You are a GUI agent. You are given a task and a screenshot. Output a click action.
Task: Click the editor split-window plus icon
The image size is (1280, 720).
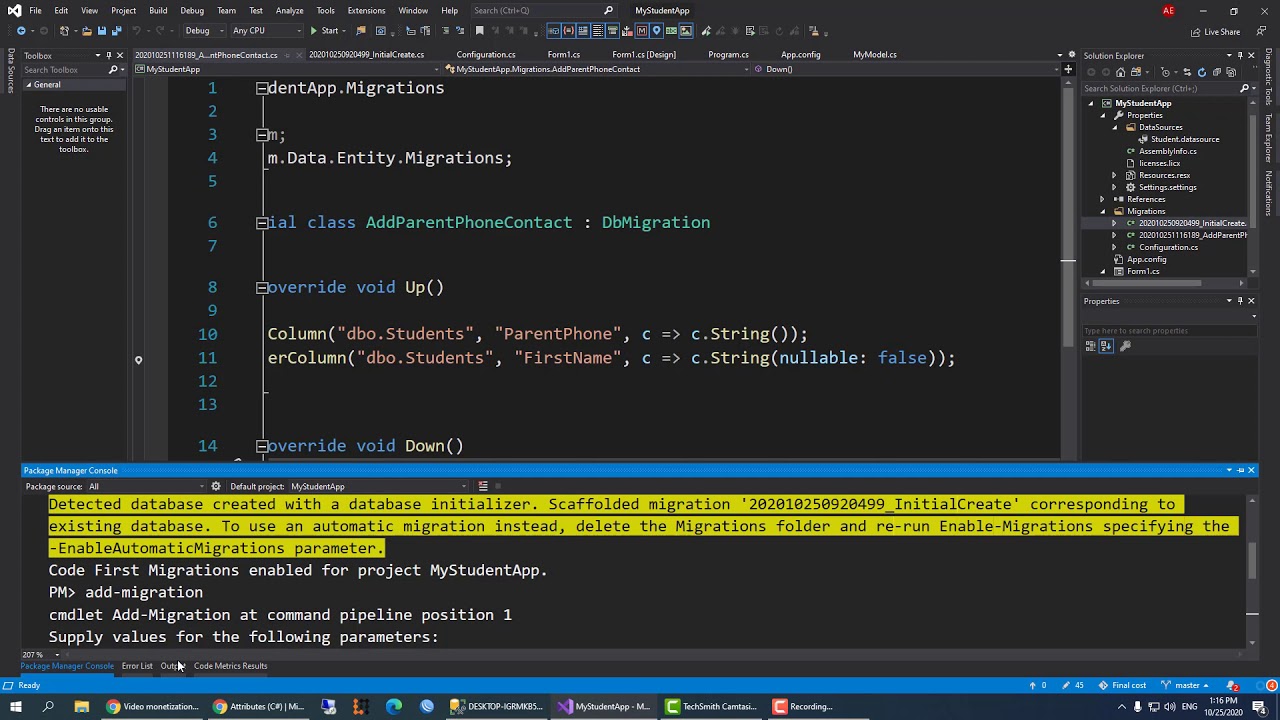point(1068,69)
